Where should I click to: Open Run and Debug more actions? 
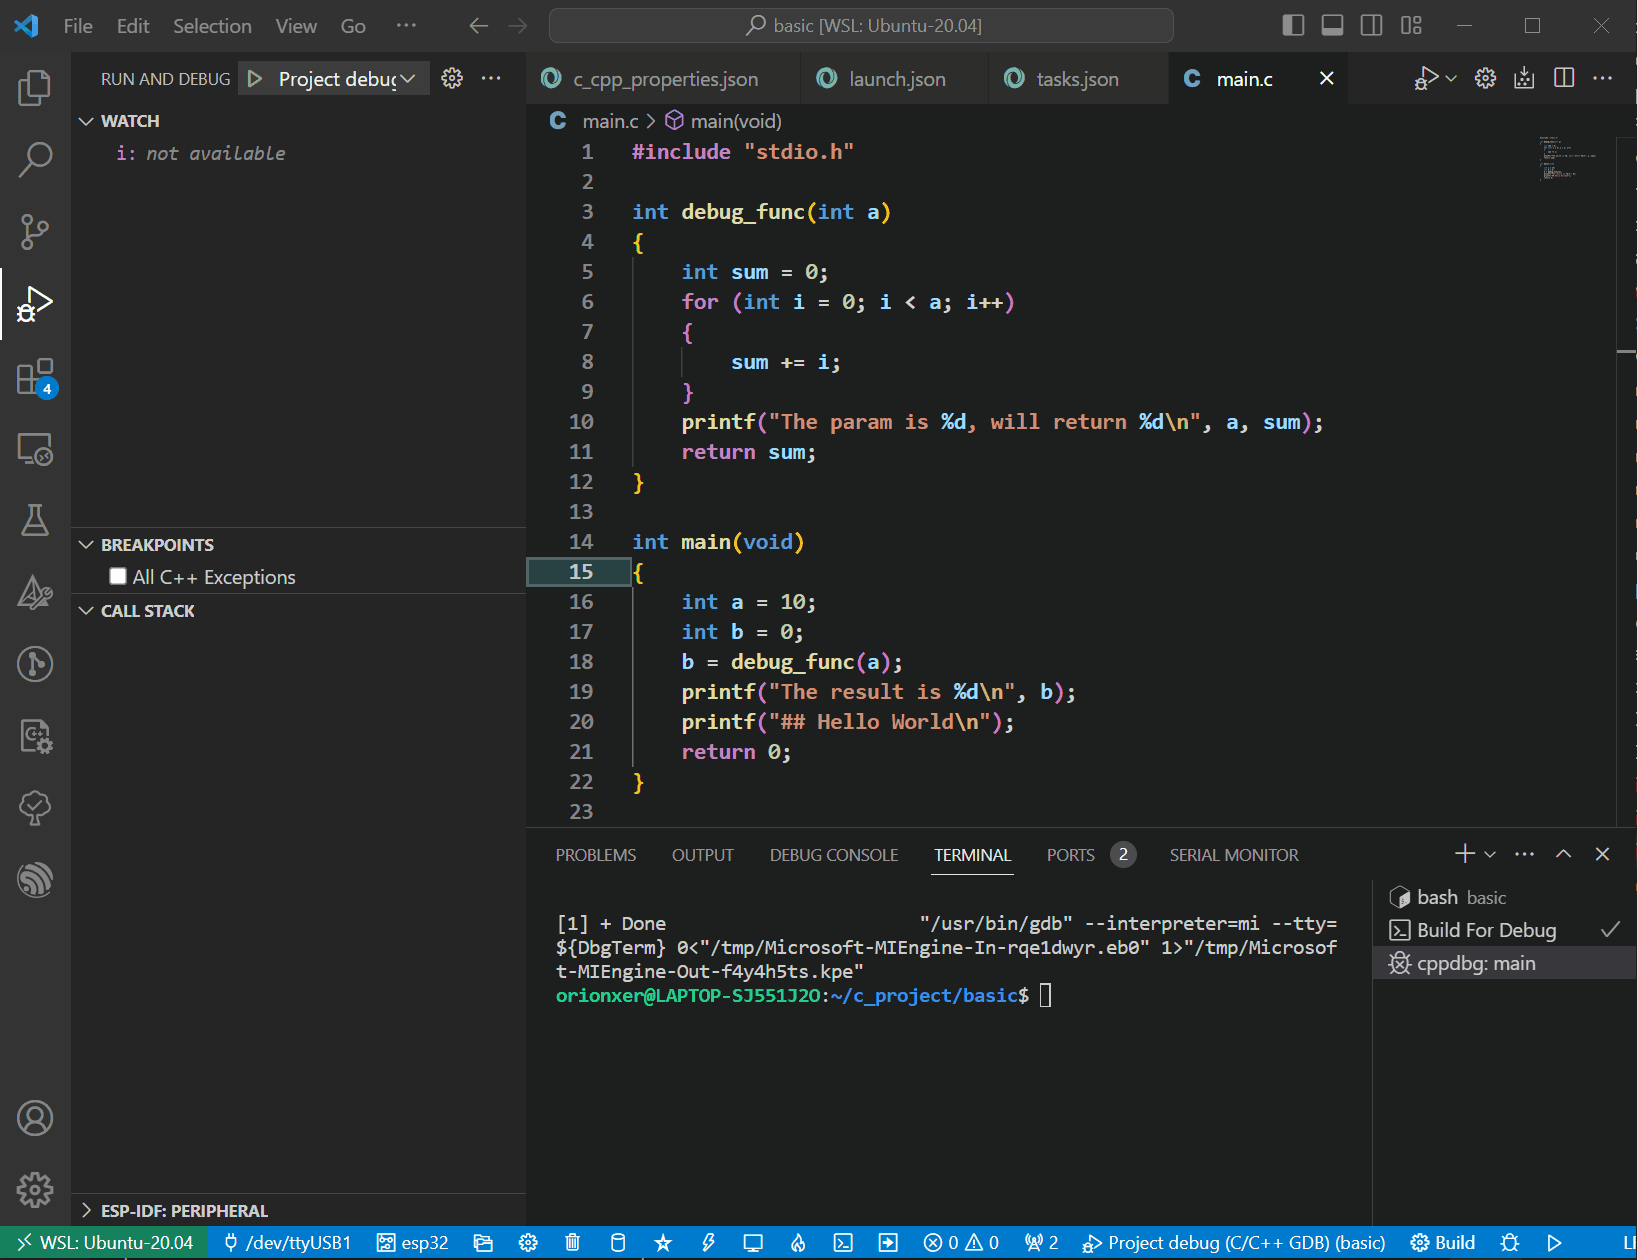pos(491,79)
